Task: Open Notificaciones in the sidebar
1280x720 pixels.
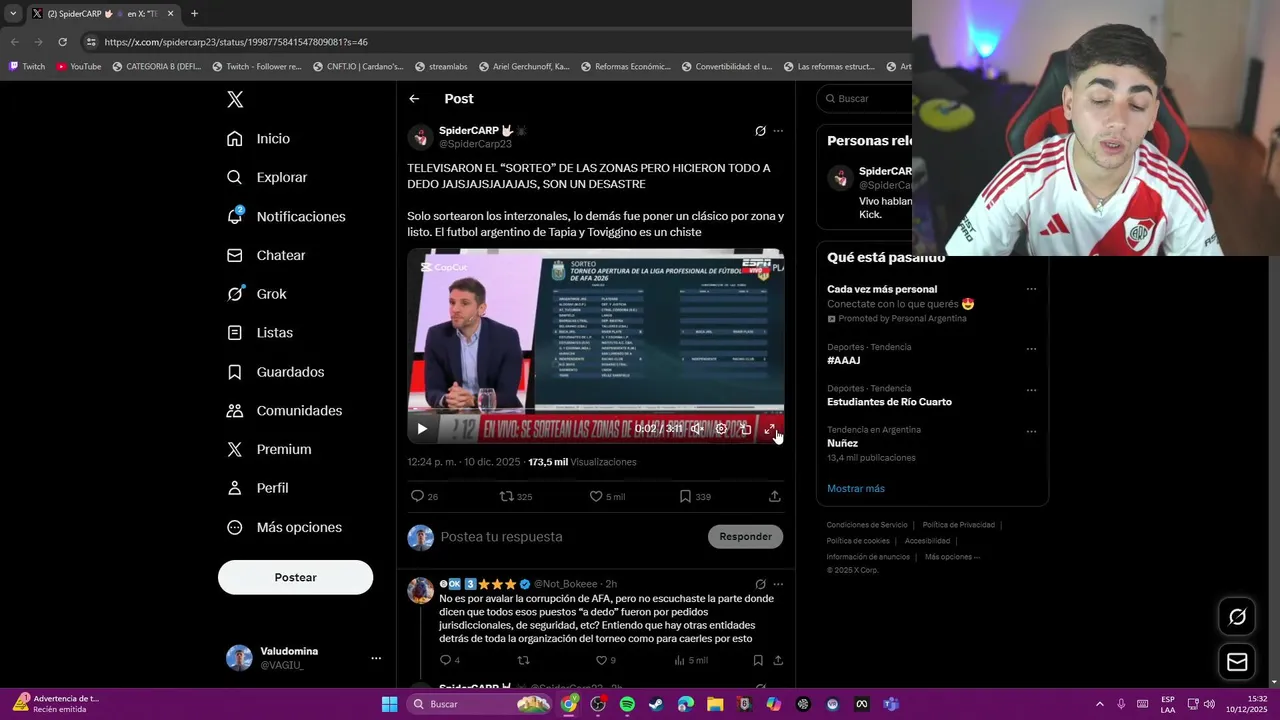Action: [286, 216]
